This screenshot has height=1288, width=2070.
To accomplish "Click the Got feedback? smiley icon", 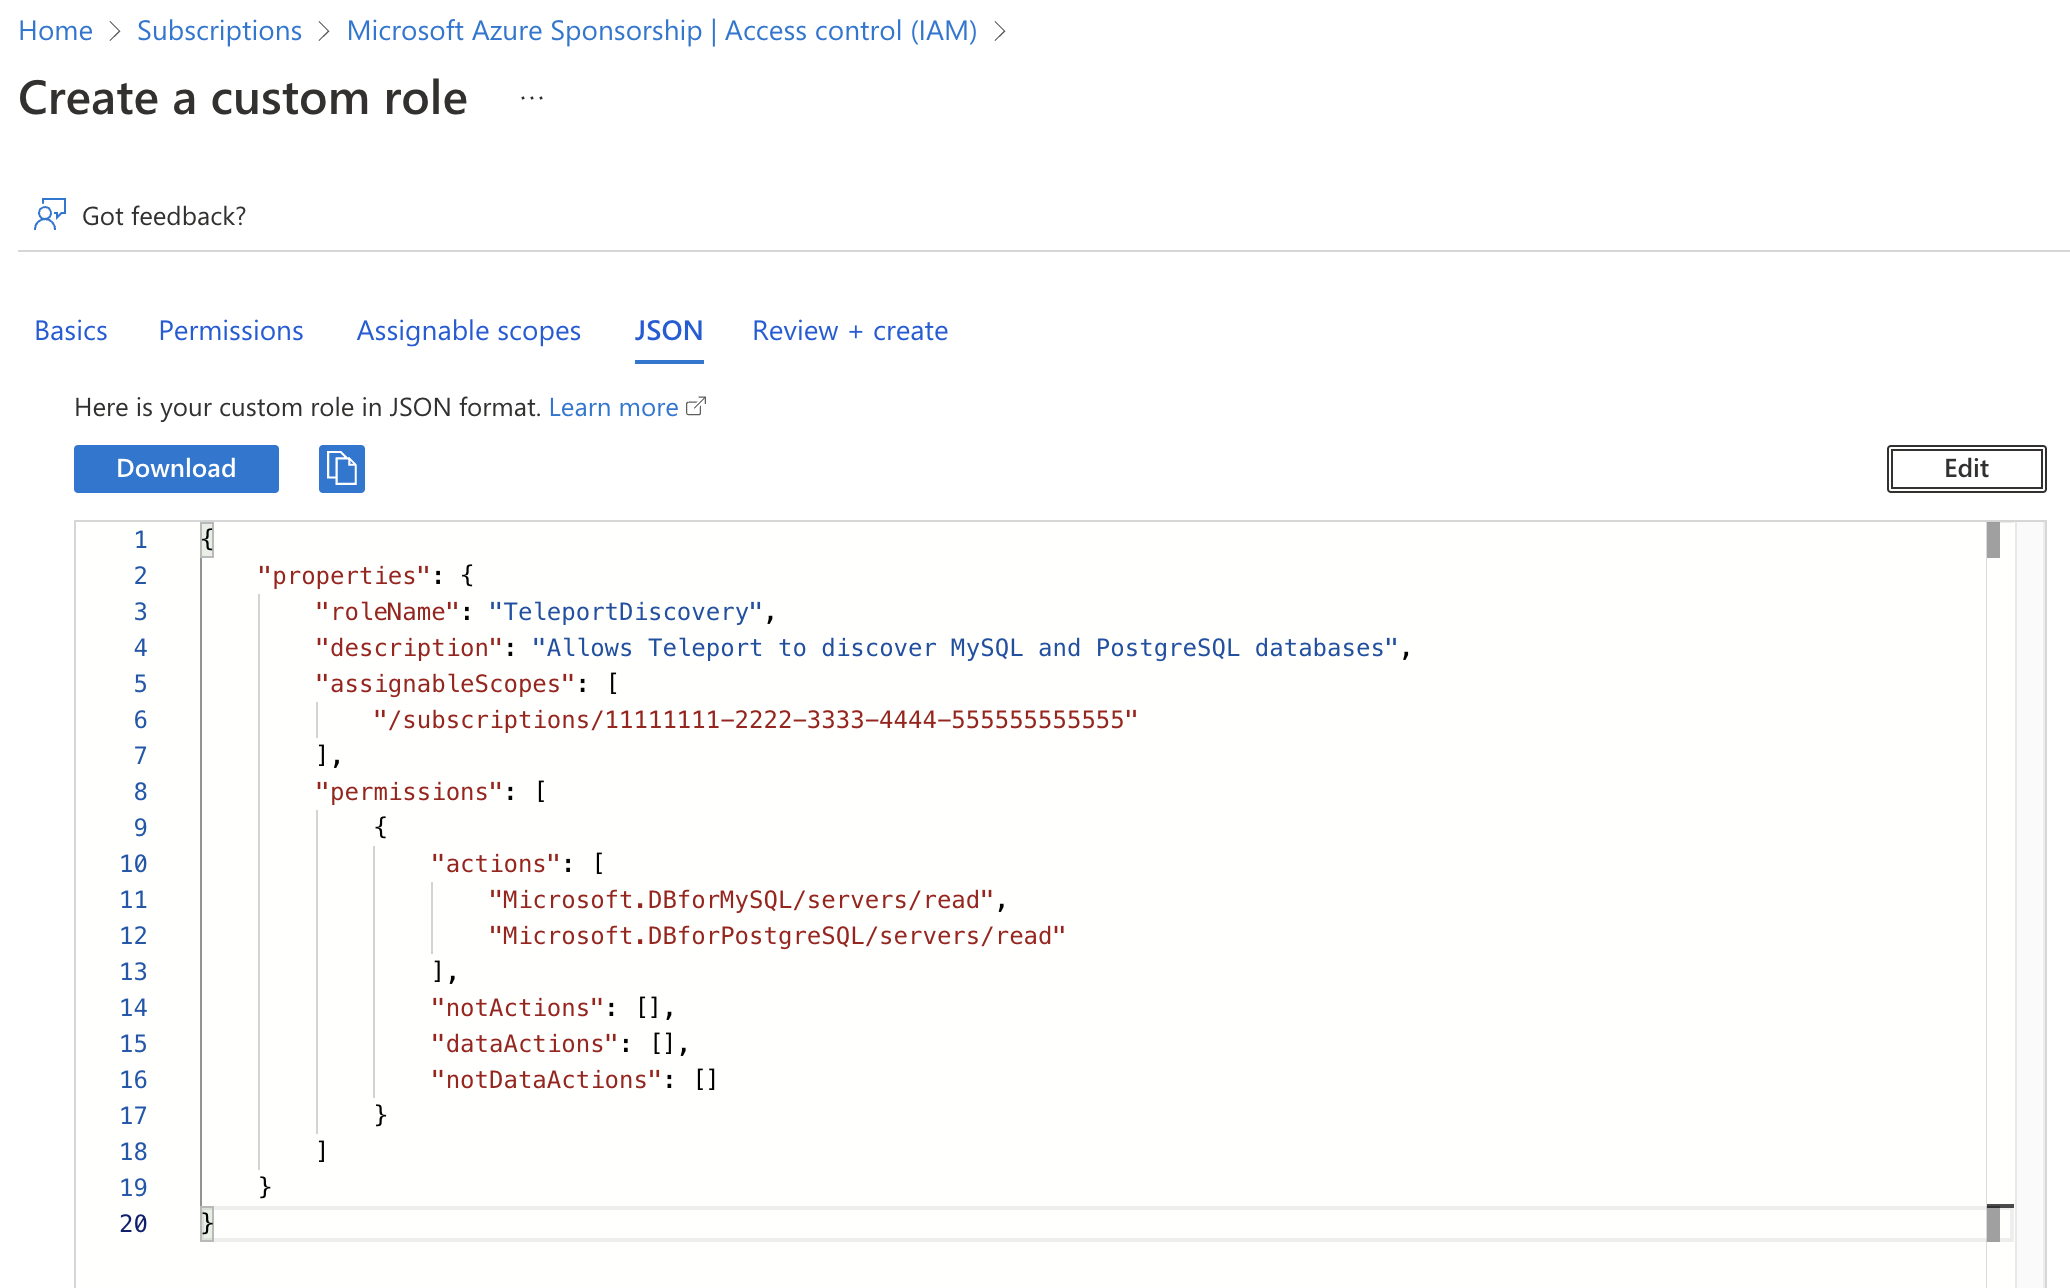I will pos(50,214).
